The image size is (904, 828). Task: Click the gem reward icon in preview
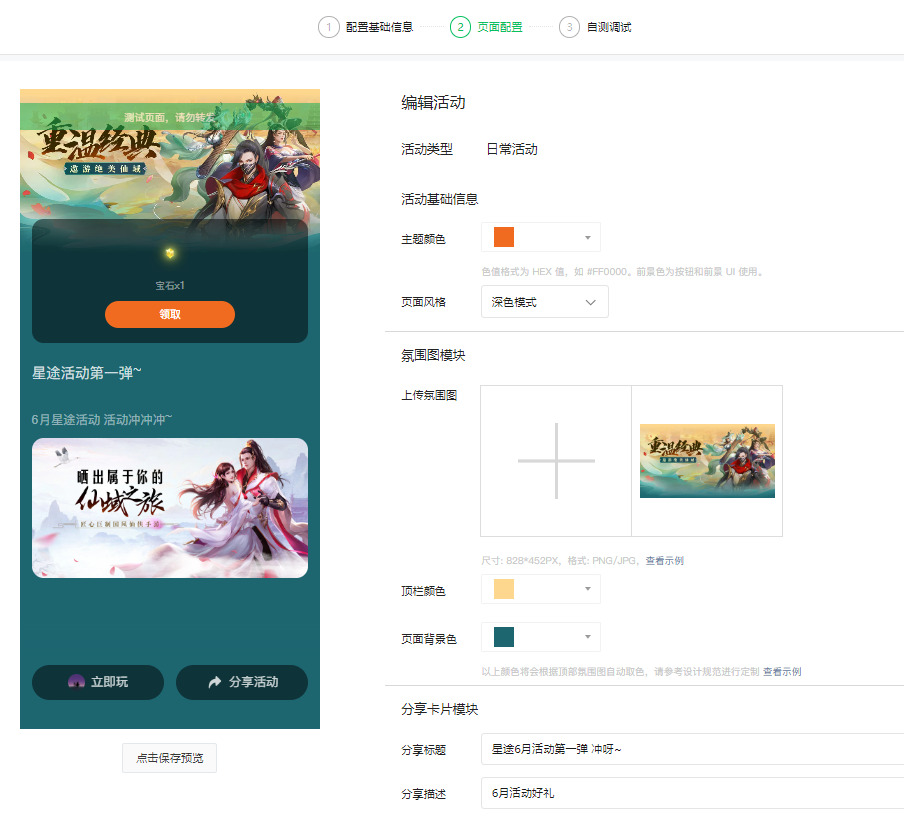click(170, 253)
